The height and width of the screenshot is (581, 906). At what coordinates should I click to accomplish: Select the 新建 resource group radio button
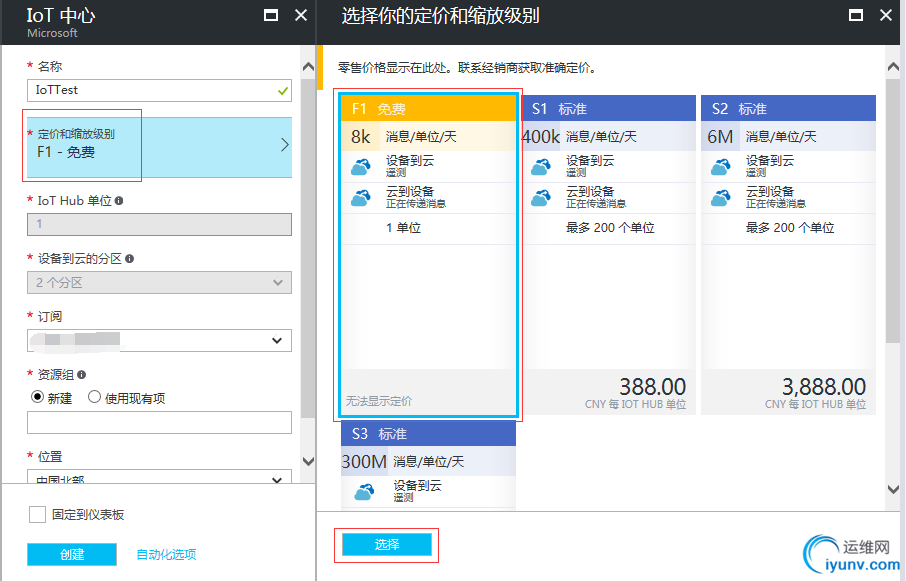38,397
